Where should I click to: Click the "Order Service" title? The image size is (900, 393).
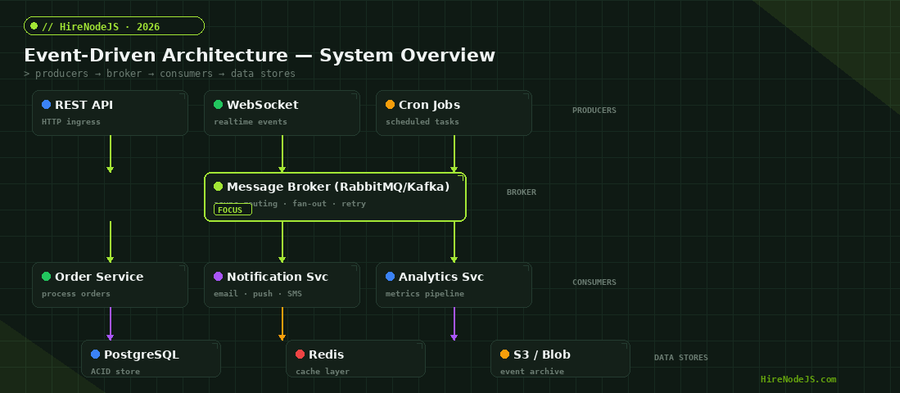[99, 277]
